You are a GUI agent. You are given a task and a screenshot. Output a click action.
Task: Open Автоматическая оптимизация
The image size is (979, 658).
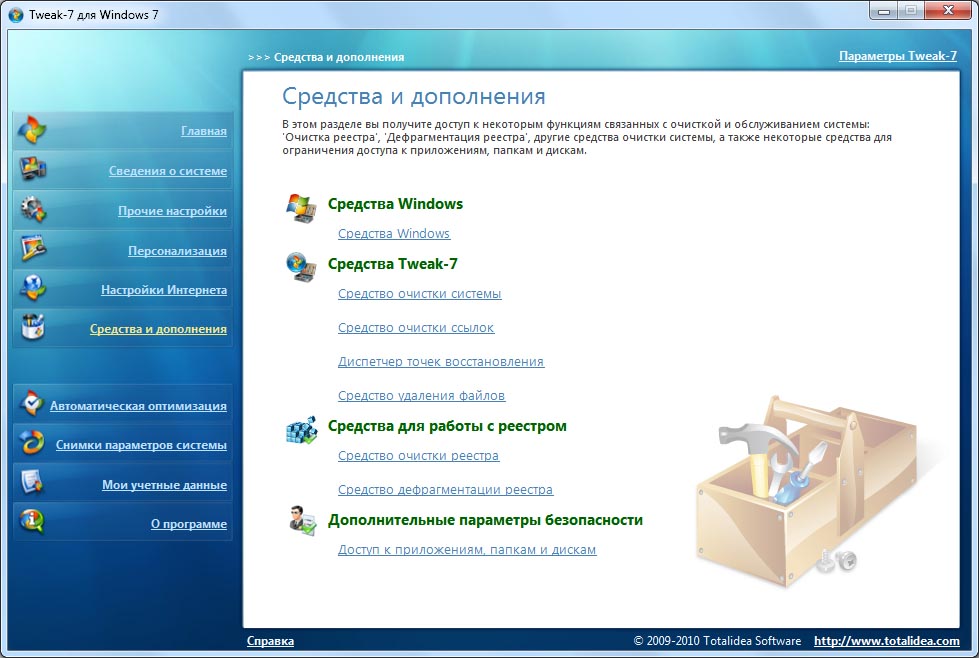pyautogui.click(x=139, y=406)
